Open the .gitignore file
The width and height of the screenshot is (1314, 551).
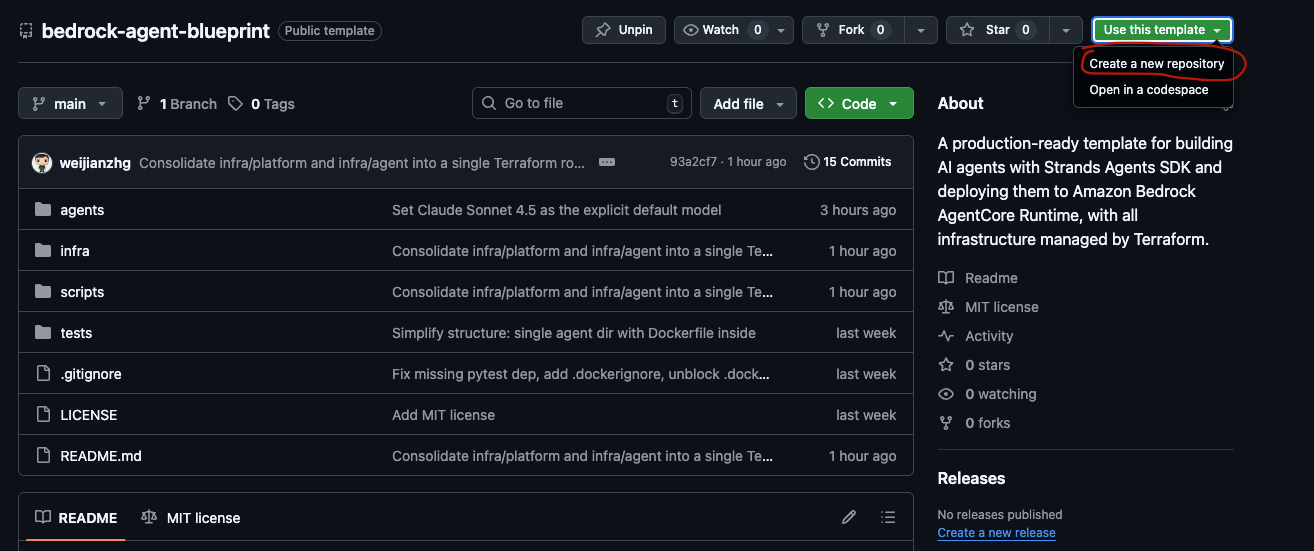tap(91, 374)
